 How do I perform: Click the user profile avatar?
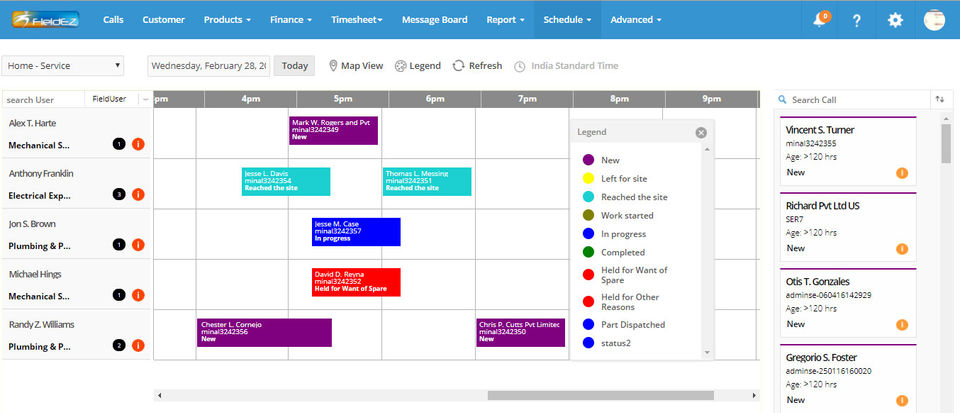[934, 20]
